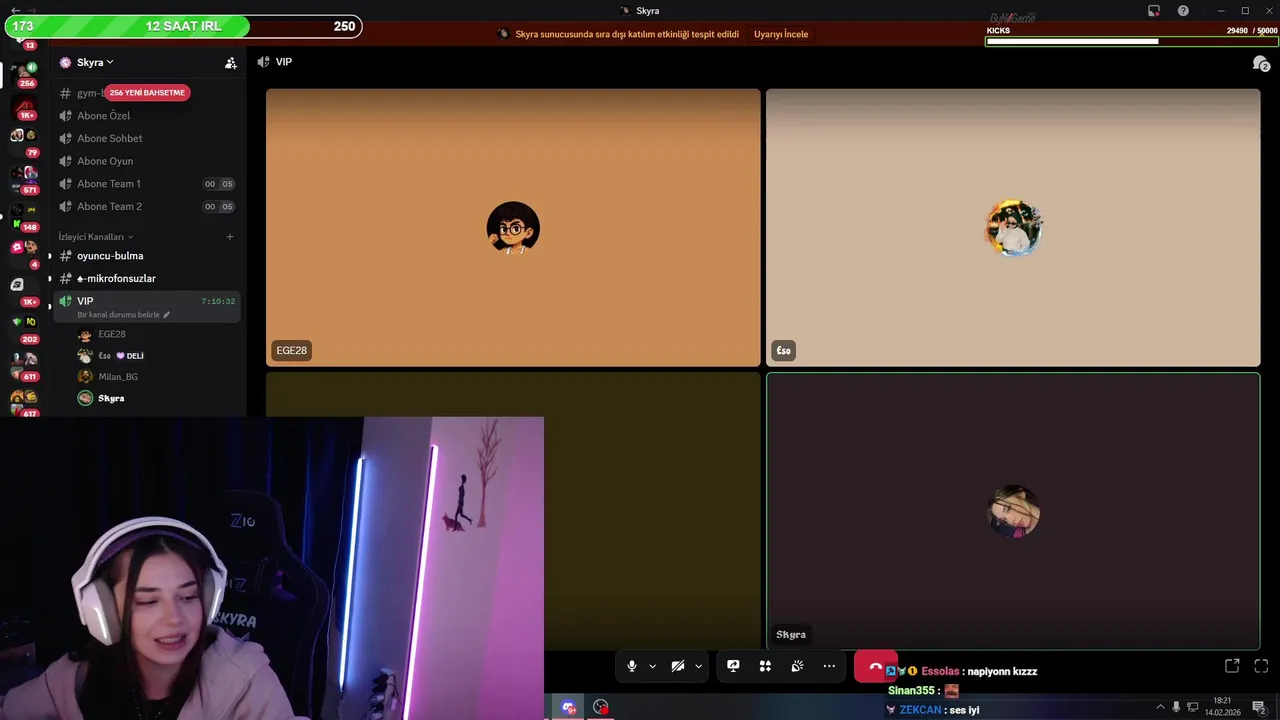Open the mikrofonsuzlar text channel
The height and width of the screenshot is (720, 1280).
pos(148,278)
